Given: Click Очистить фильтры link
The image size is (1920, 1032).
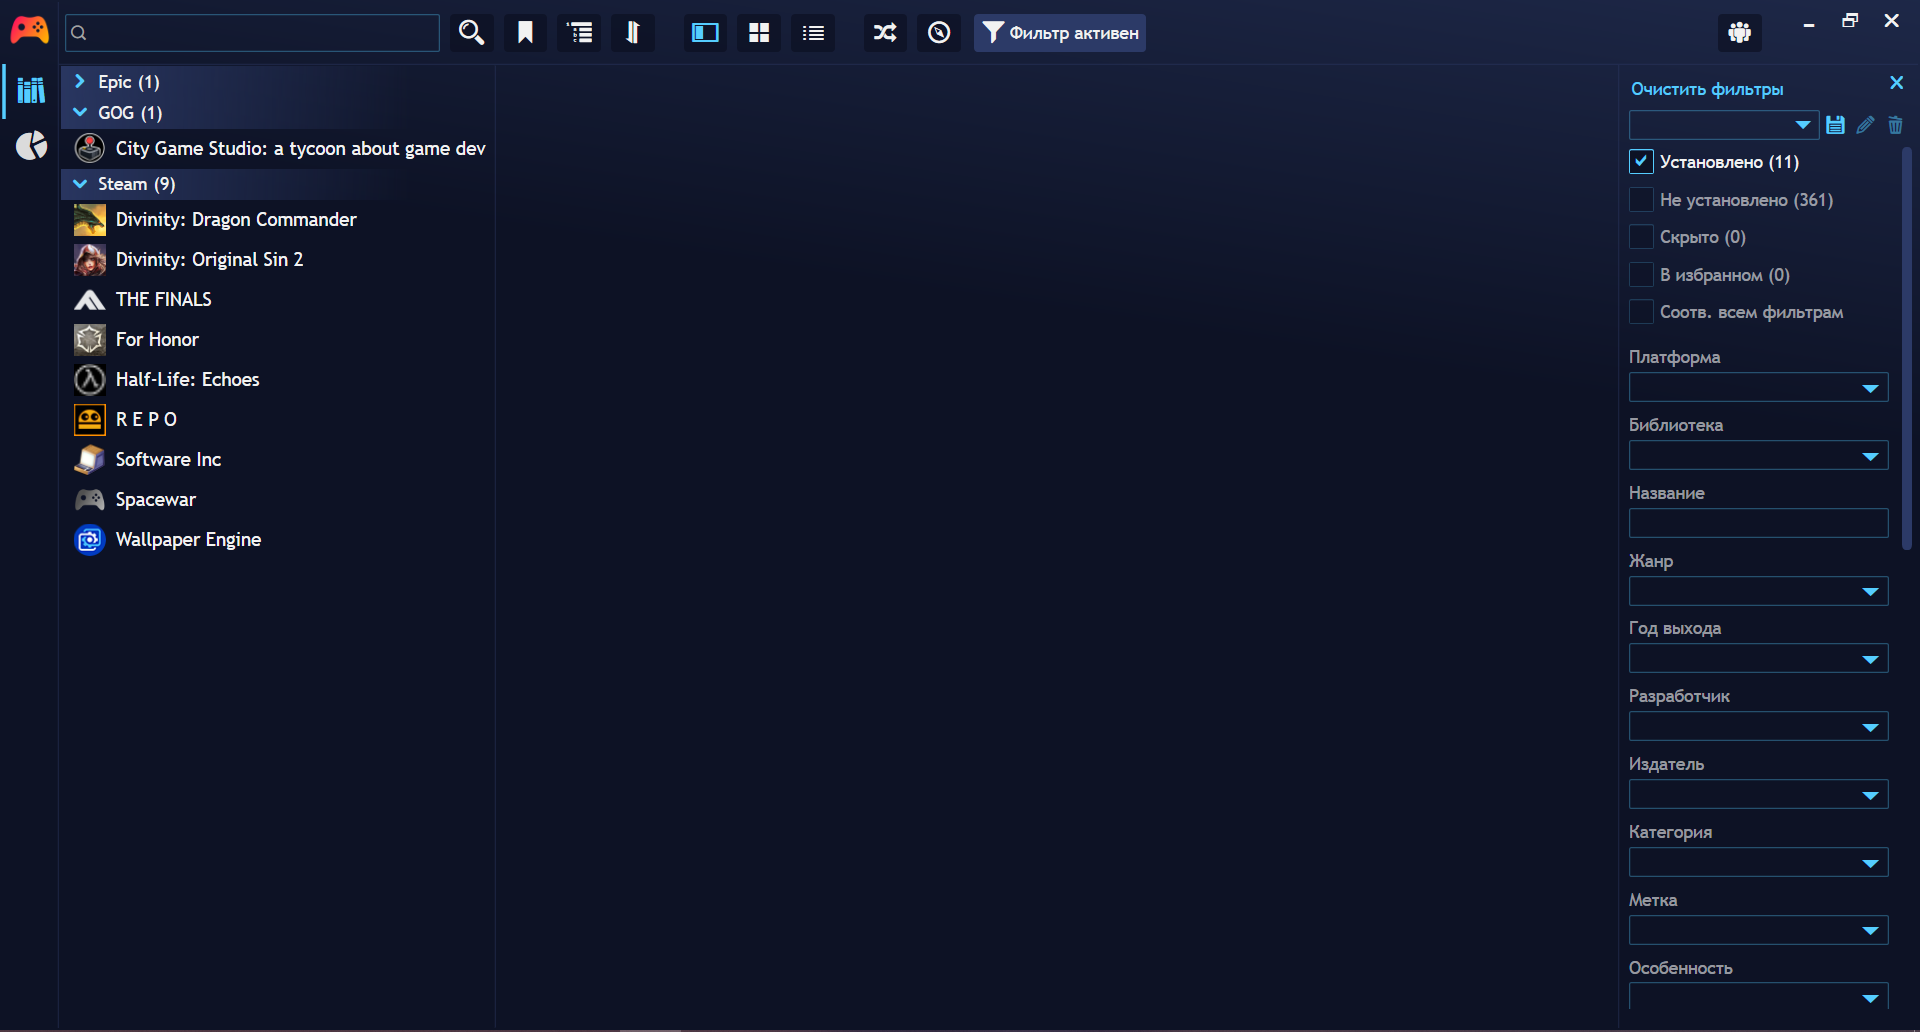Looking at the screenshot, I should (x=1707, y=89).
